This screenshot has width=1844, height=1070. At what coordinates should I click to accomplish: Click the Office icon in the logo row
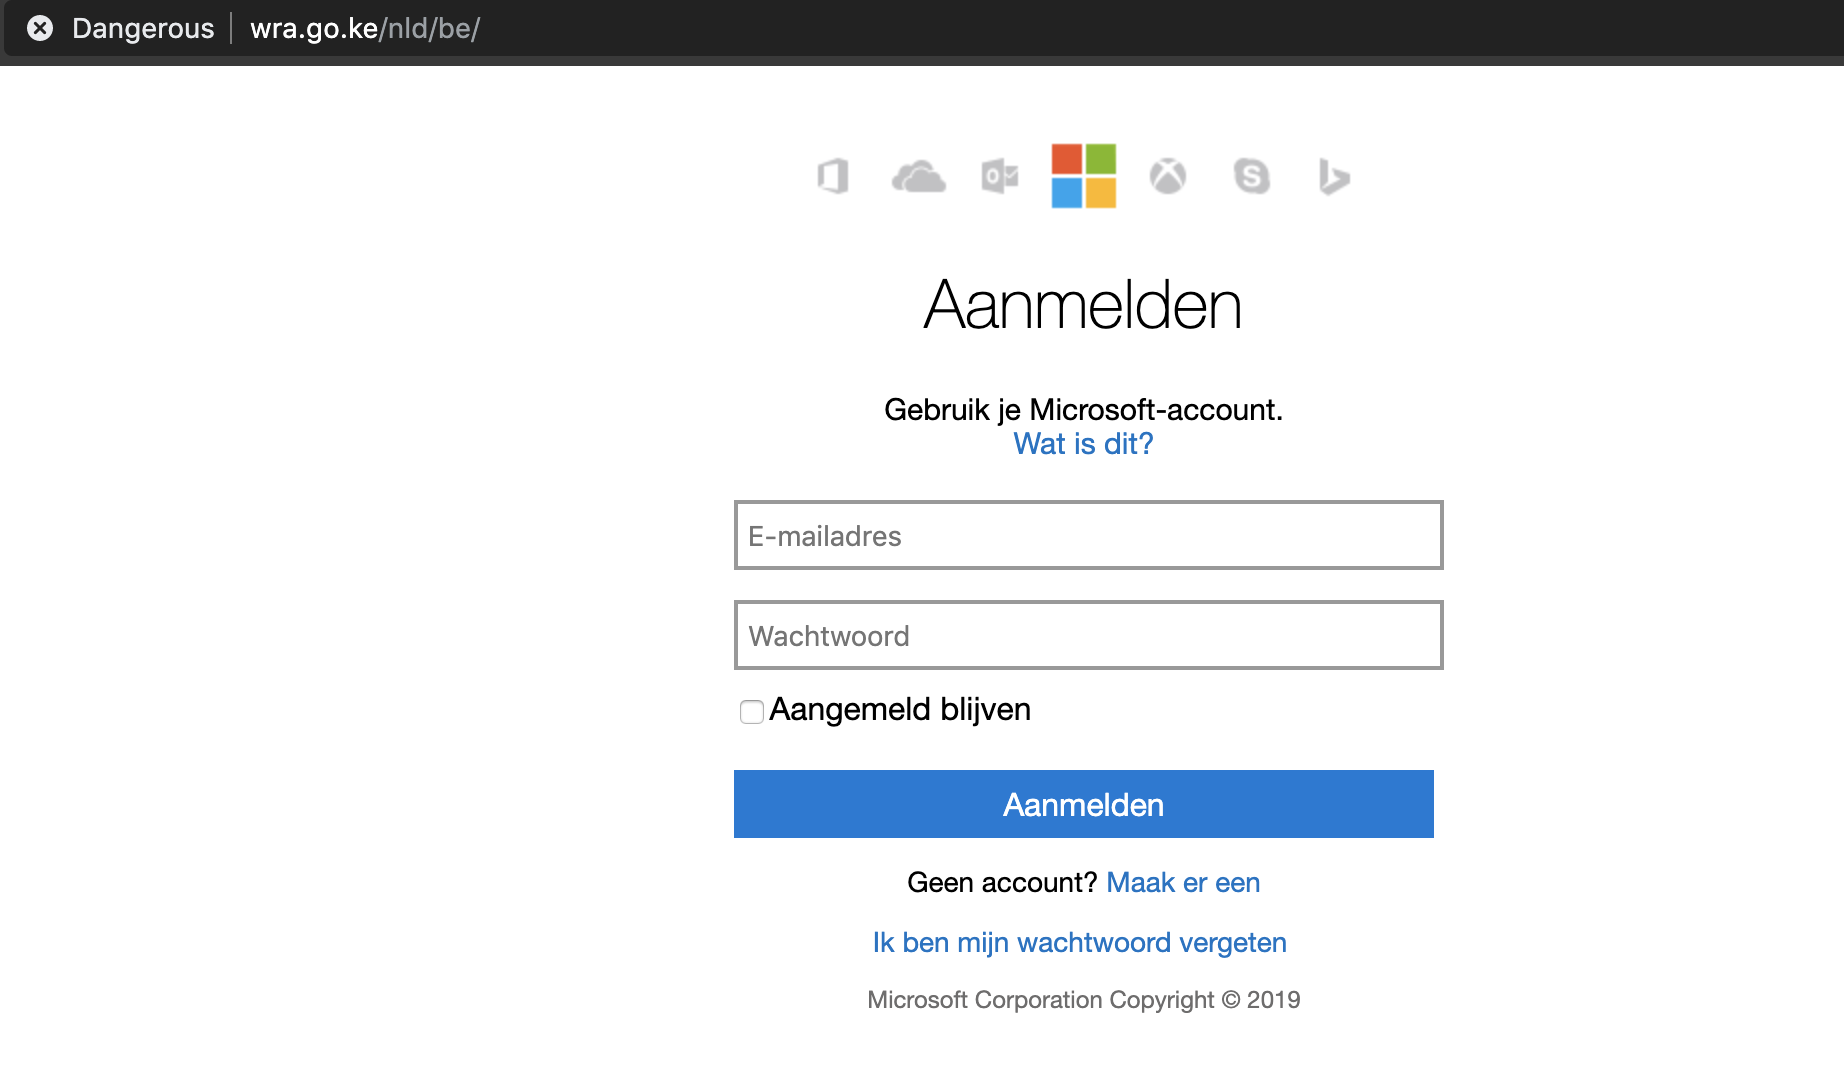click(x=833, y=177)
